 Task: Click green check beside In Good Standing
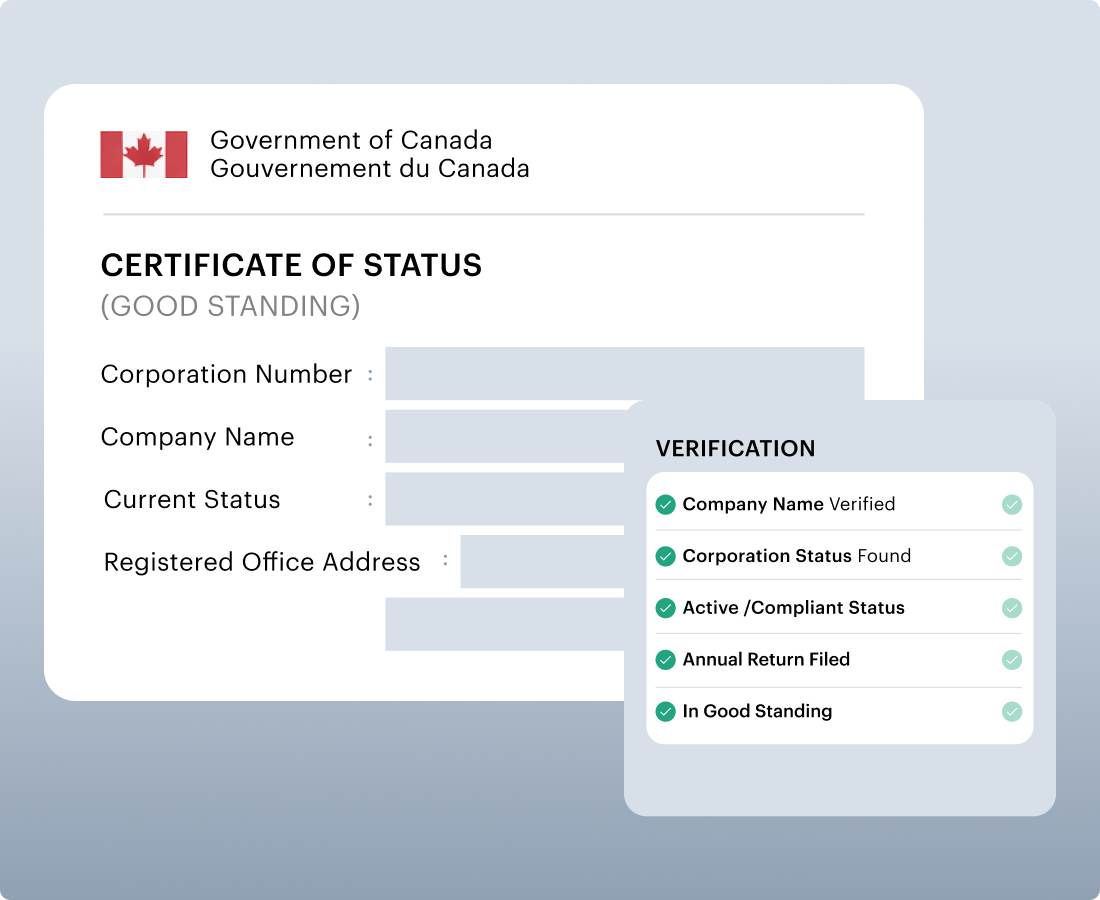pyautogui.click(x=665, y=712)
